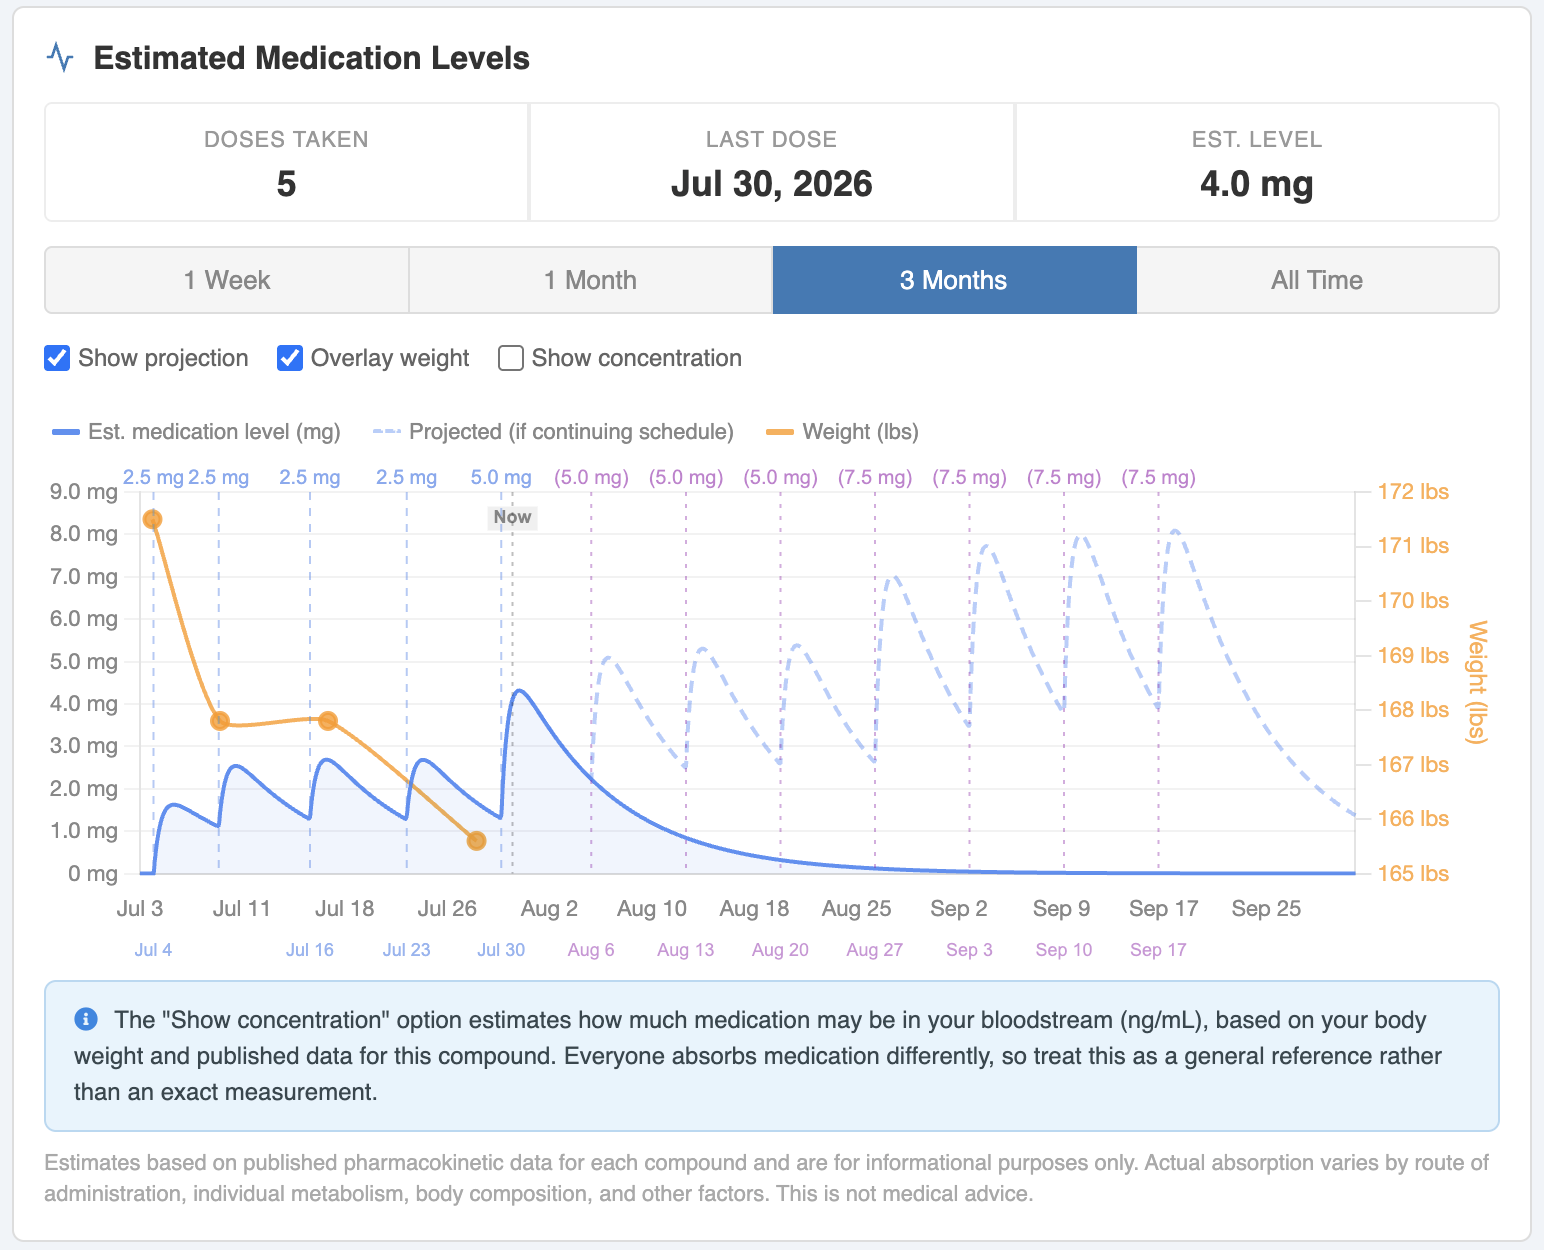The image size is (1544, 1250).
Task: Click the 169 lbs right axis label
Action: pyautogui.click(x=1413, y=655)
